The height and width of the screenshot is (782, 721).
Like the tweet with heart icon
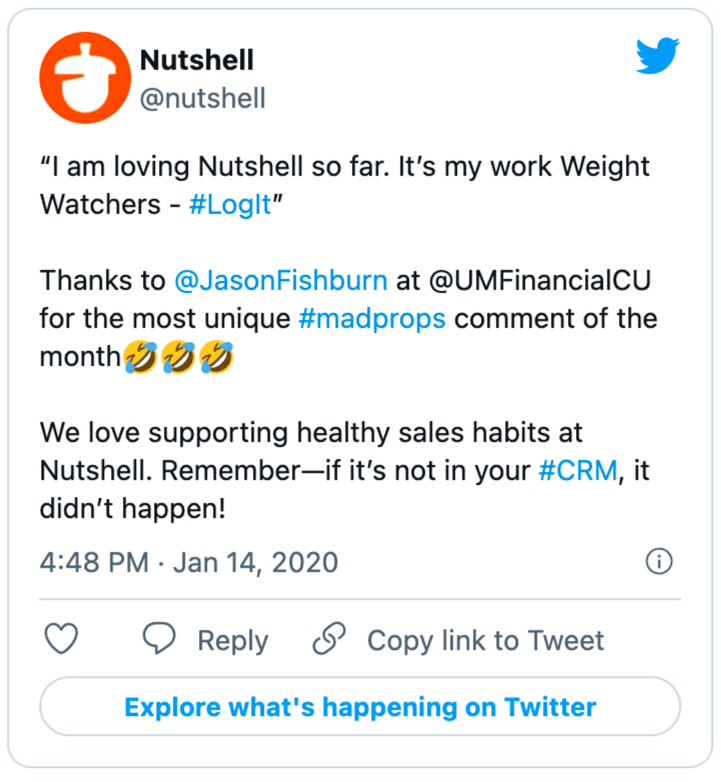point(61,638)
